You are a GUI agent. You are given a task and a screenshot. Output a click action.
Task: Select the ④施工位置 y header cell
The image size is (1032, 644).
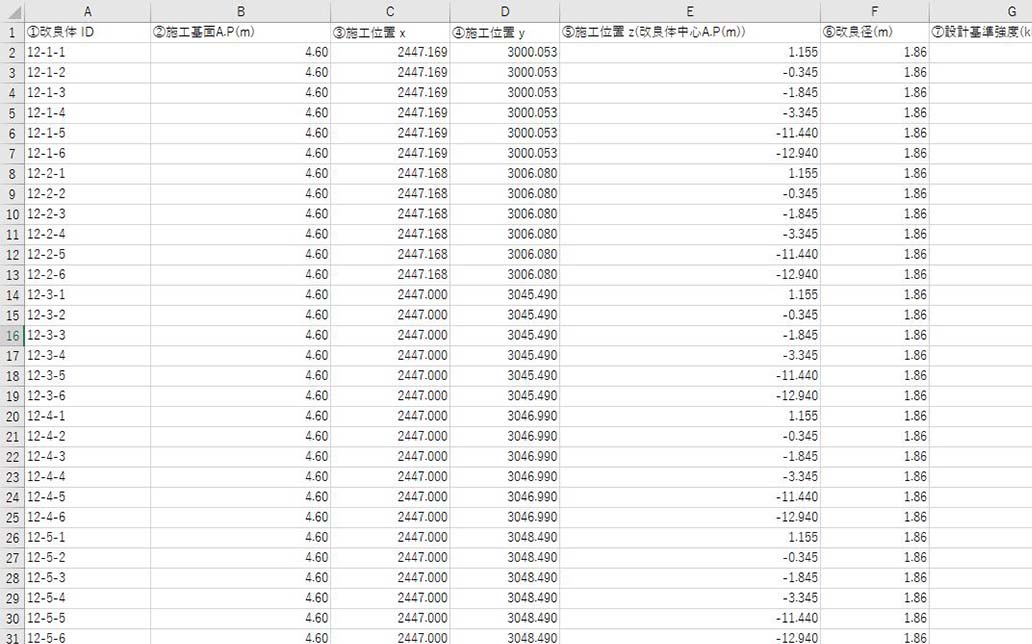504,32
